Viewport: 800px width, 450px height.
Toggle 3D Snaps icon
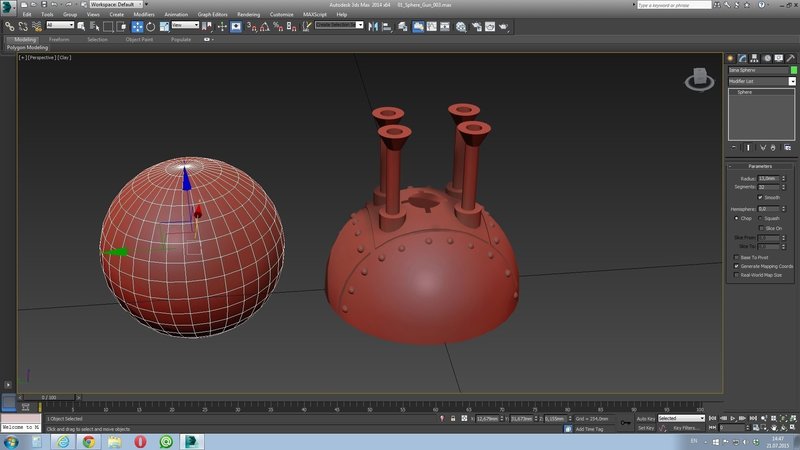(x=252, y=26)
